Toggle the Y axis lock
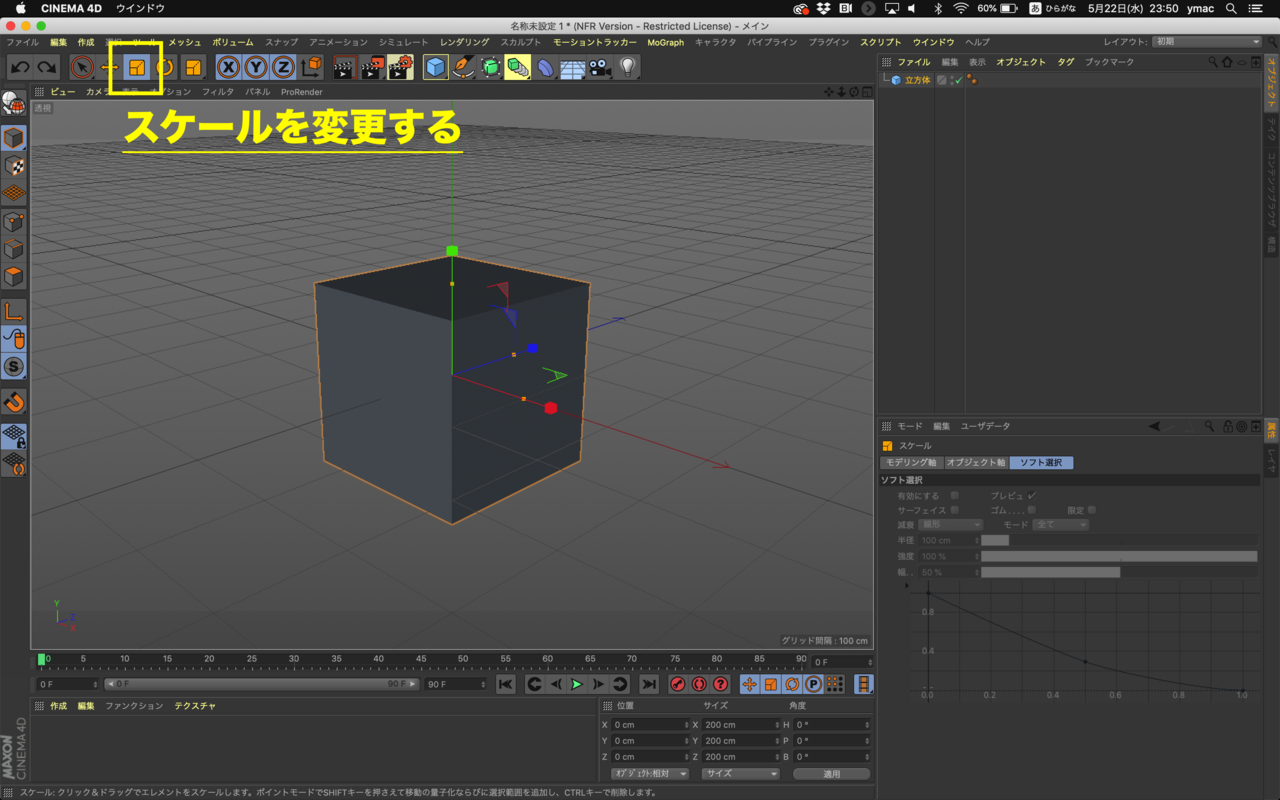 pos(256,68)
